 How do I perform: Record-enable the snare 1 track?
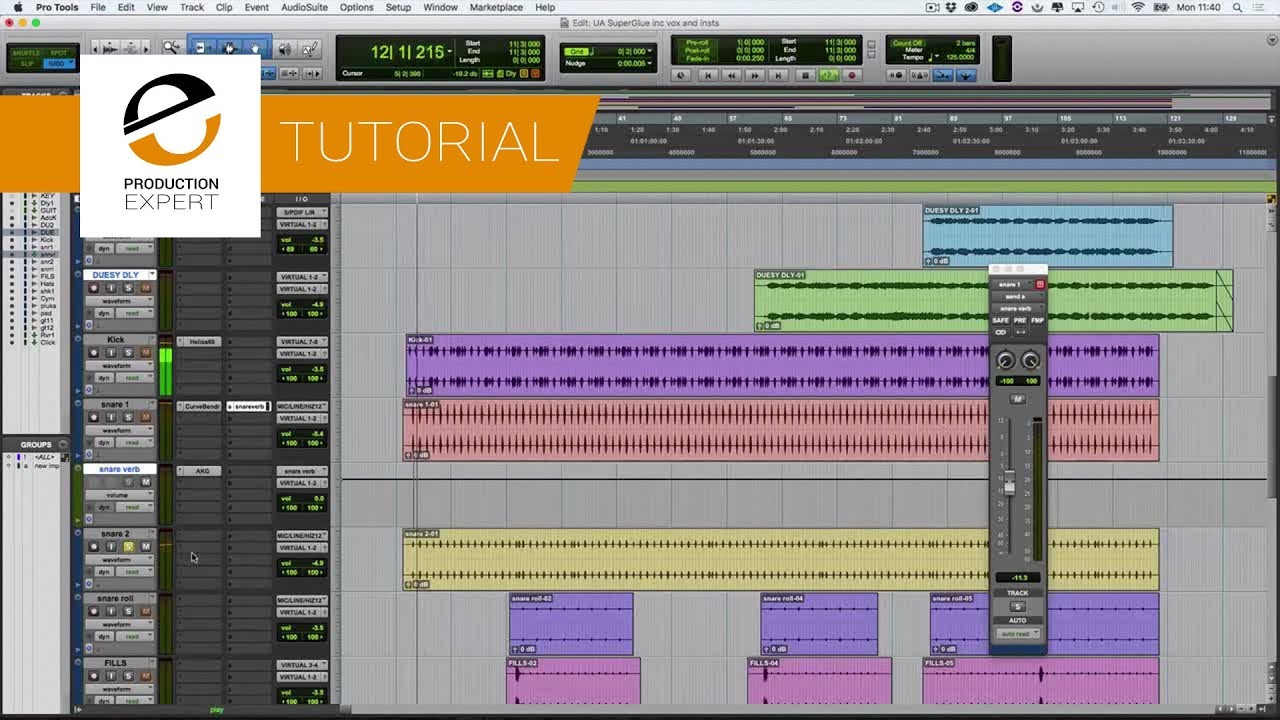94,418
